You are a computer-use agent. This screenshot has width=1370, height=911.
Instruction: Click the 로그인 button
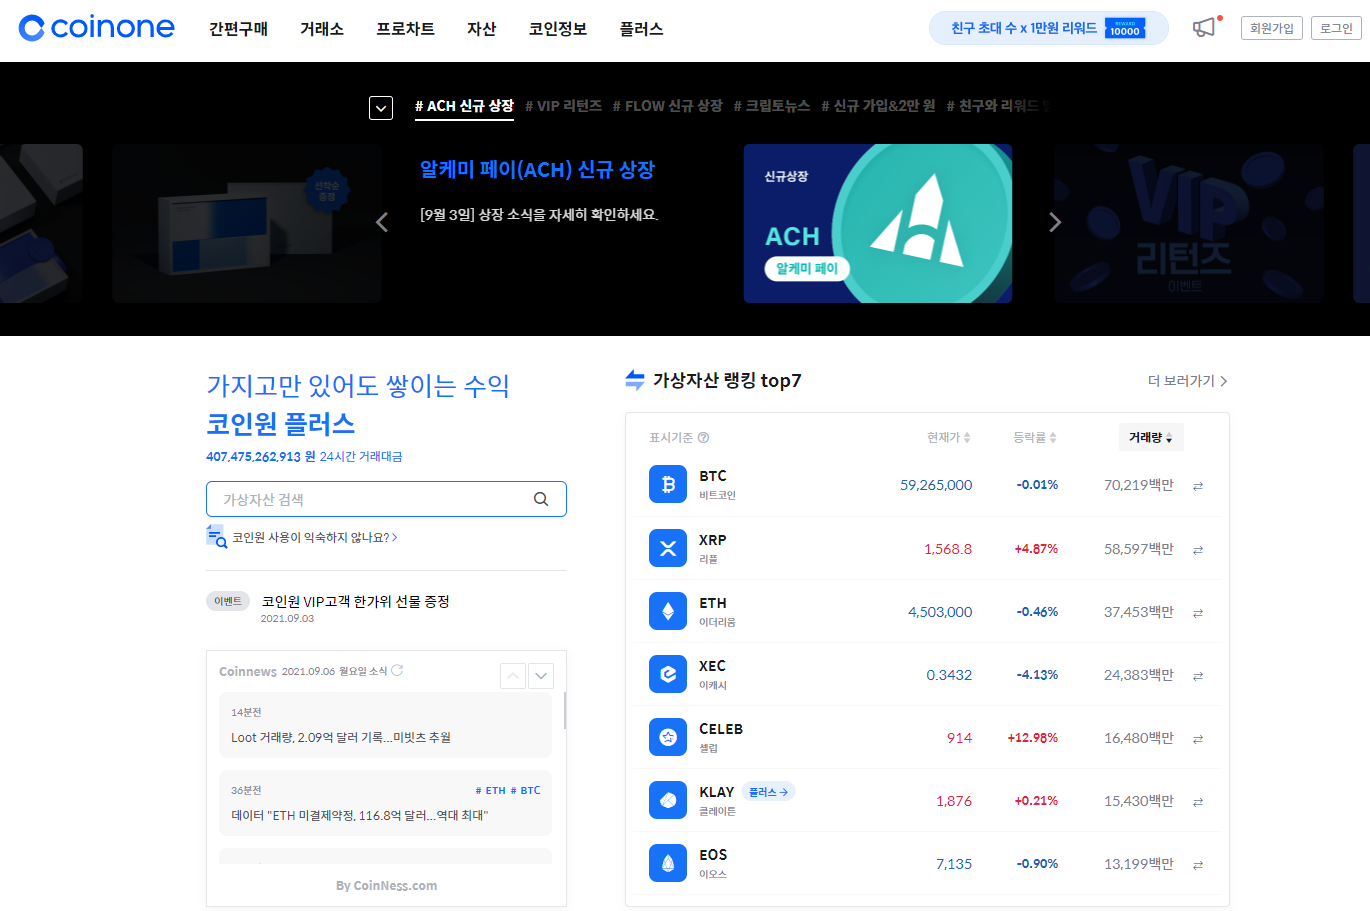(x=1336, y=28)
